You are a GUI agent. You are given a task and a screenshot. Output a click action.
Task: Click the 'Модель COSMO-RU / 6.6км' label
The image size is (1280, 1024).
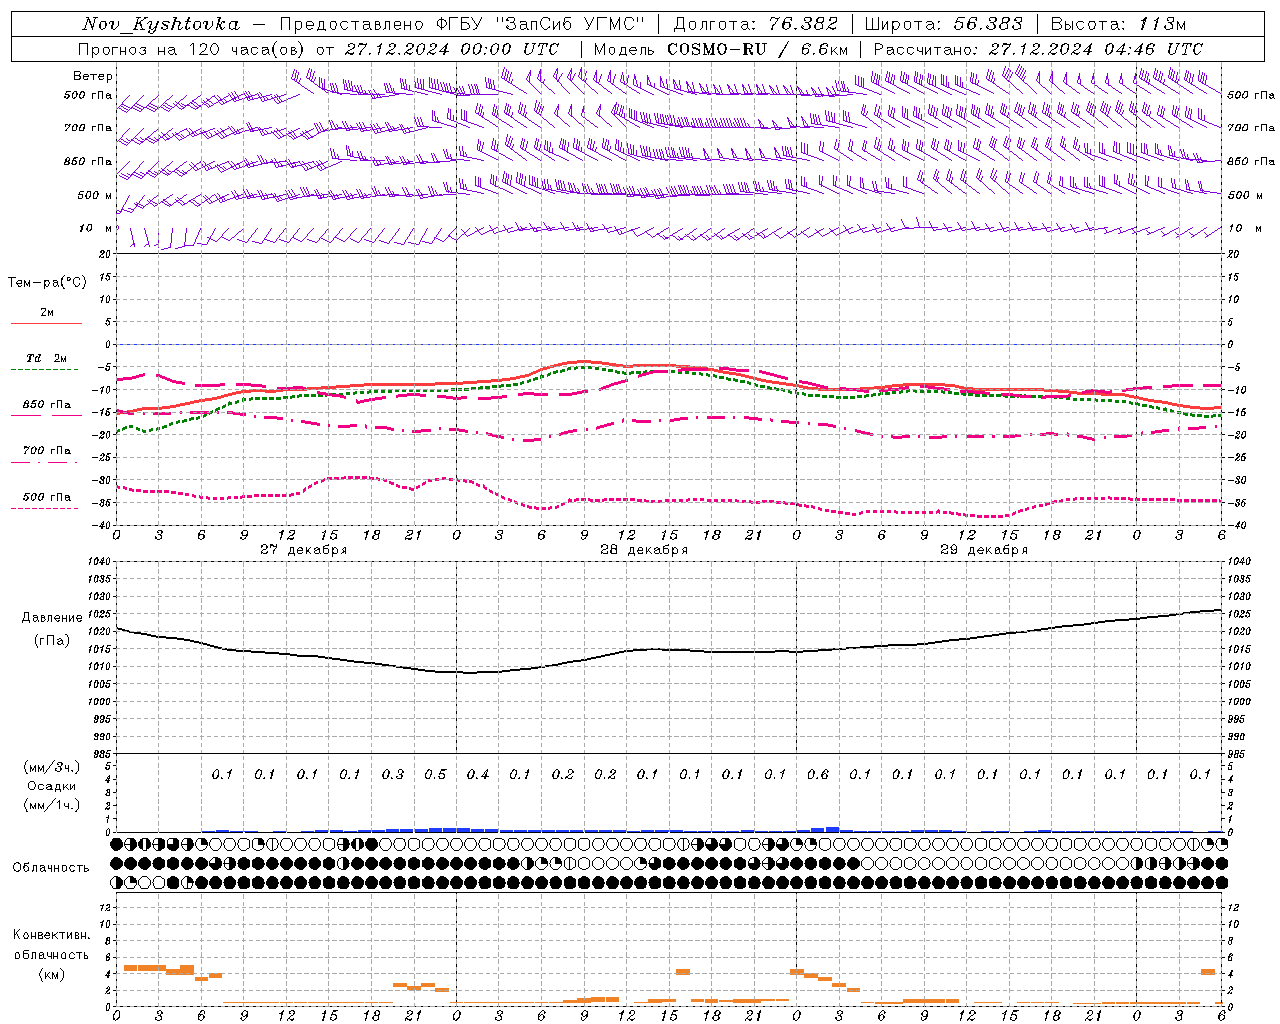coord(720,49)
